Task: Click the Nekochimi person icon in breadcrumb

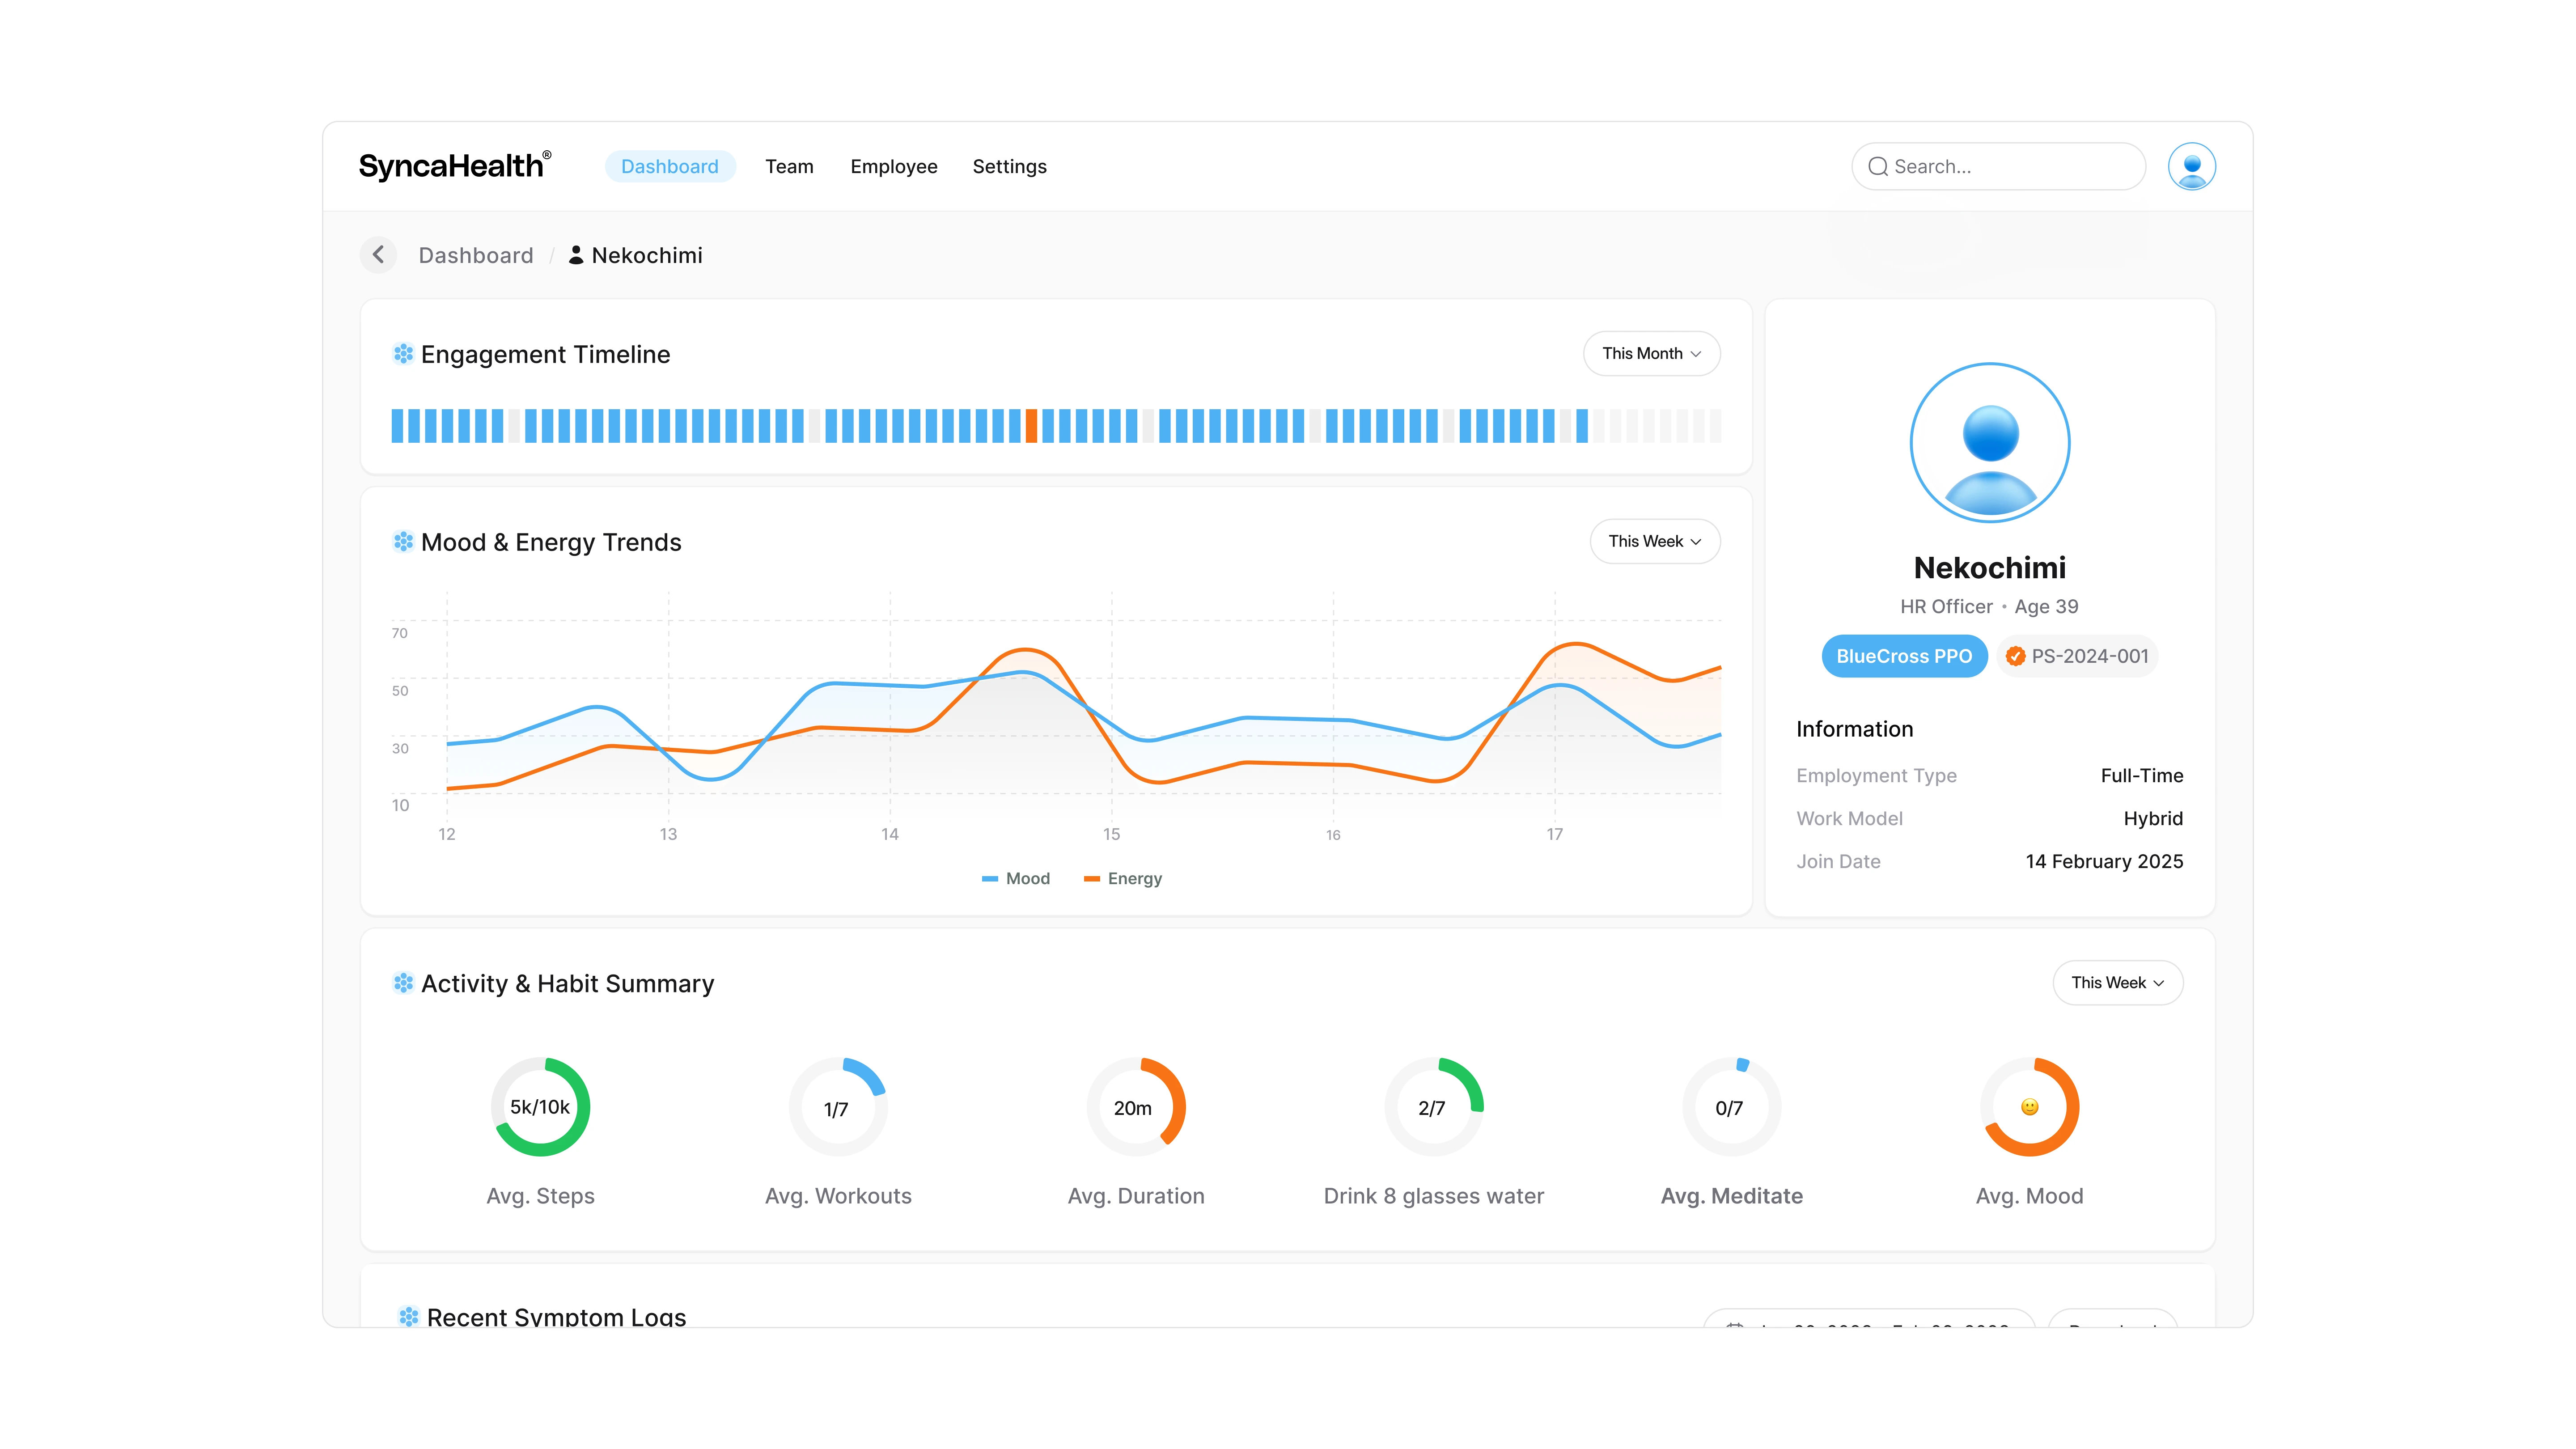Action: 576,255
